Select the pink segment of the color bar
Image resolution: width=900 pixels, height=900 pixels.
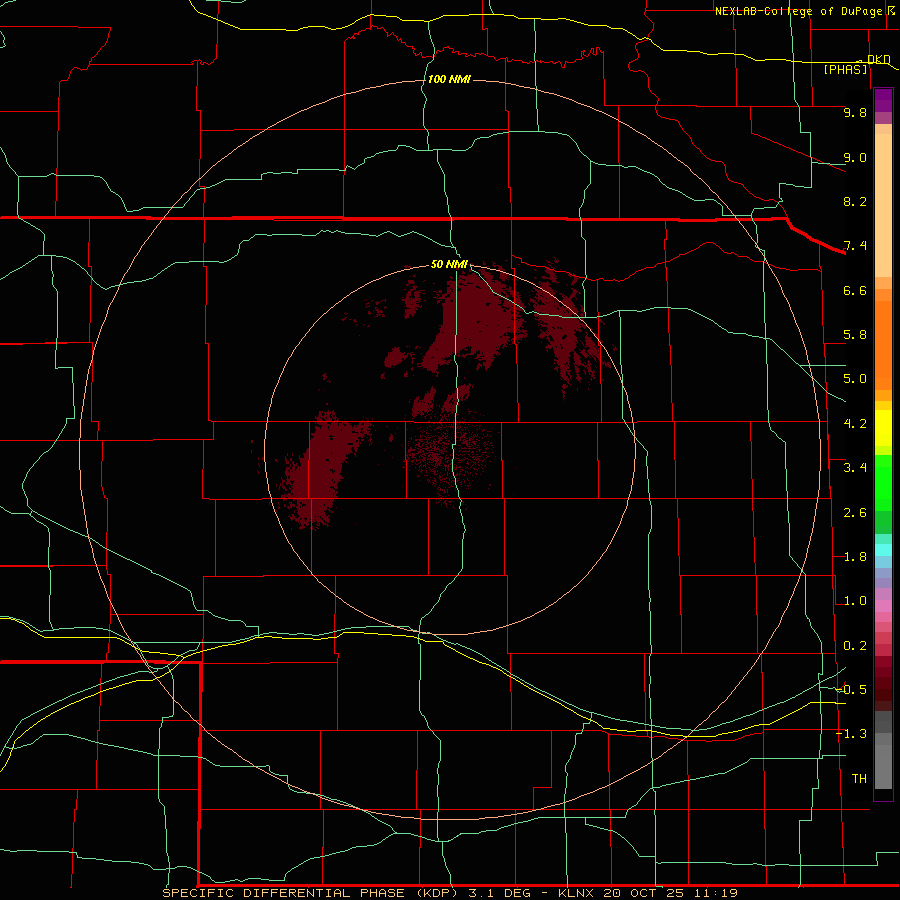click(x=883, y=606)
